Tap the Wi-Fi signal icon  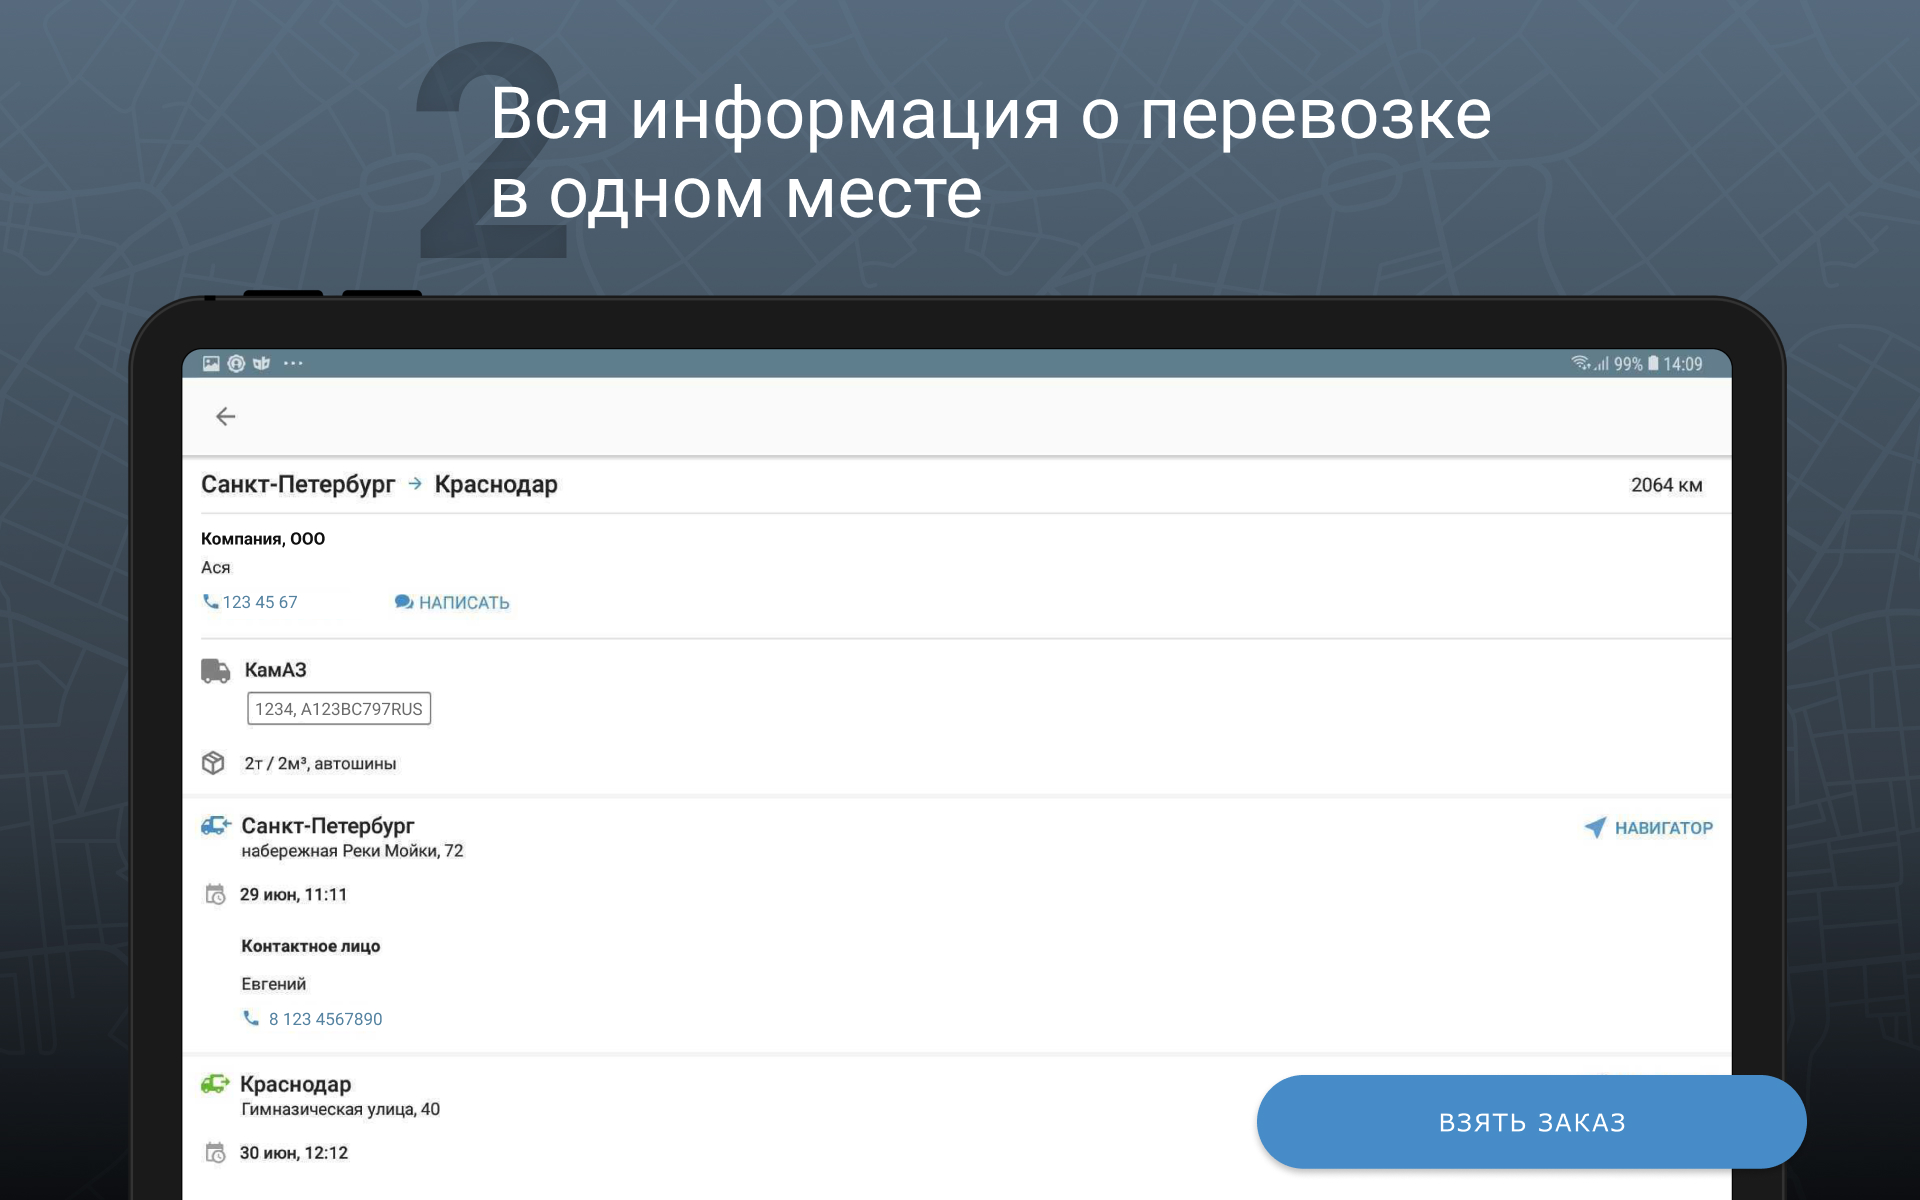[1580, 364]
